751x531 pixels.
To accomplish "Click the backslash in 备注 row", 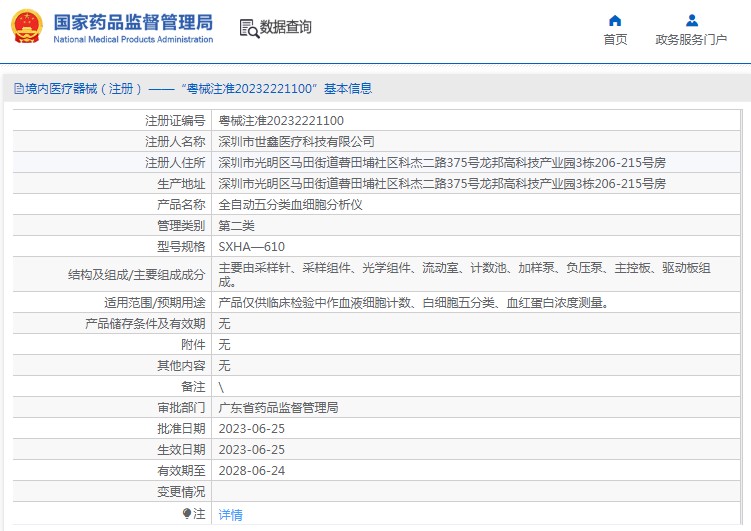I will coord(221,387).
